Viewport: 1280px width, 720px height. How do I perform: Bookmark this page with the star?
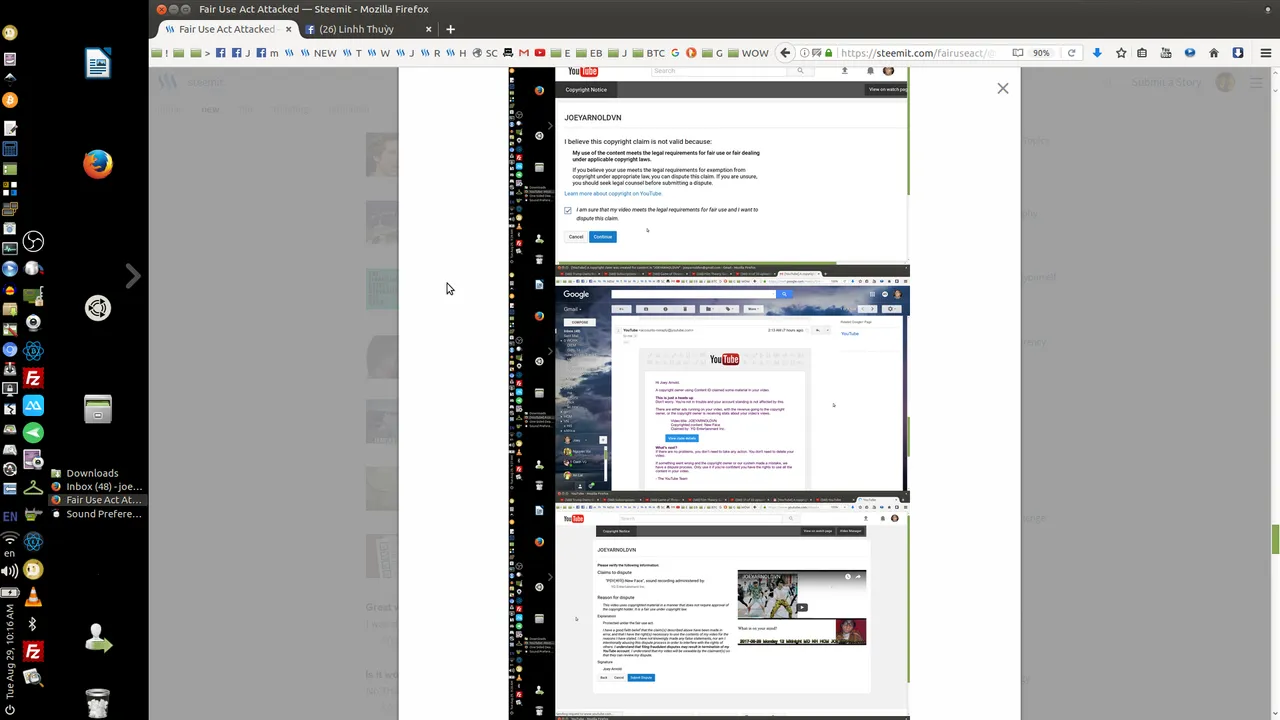click(x=1121, y=53)
